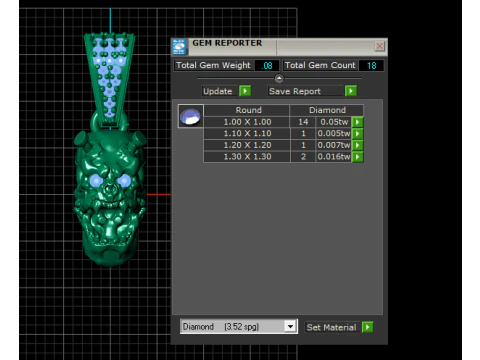This screenshot has width=480, height=360.
Task: Close the Gem Reporter window
Action: pos(379,46)
